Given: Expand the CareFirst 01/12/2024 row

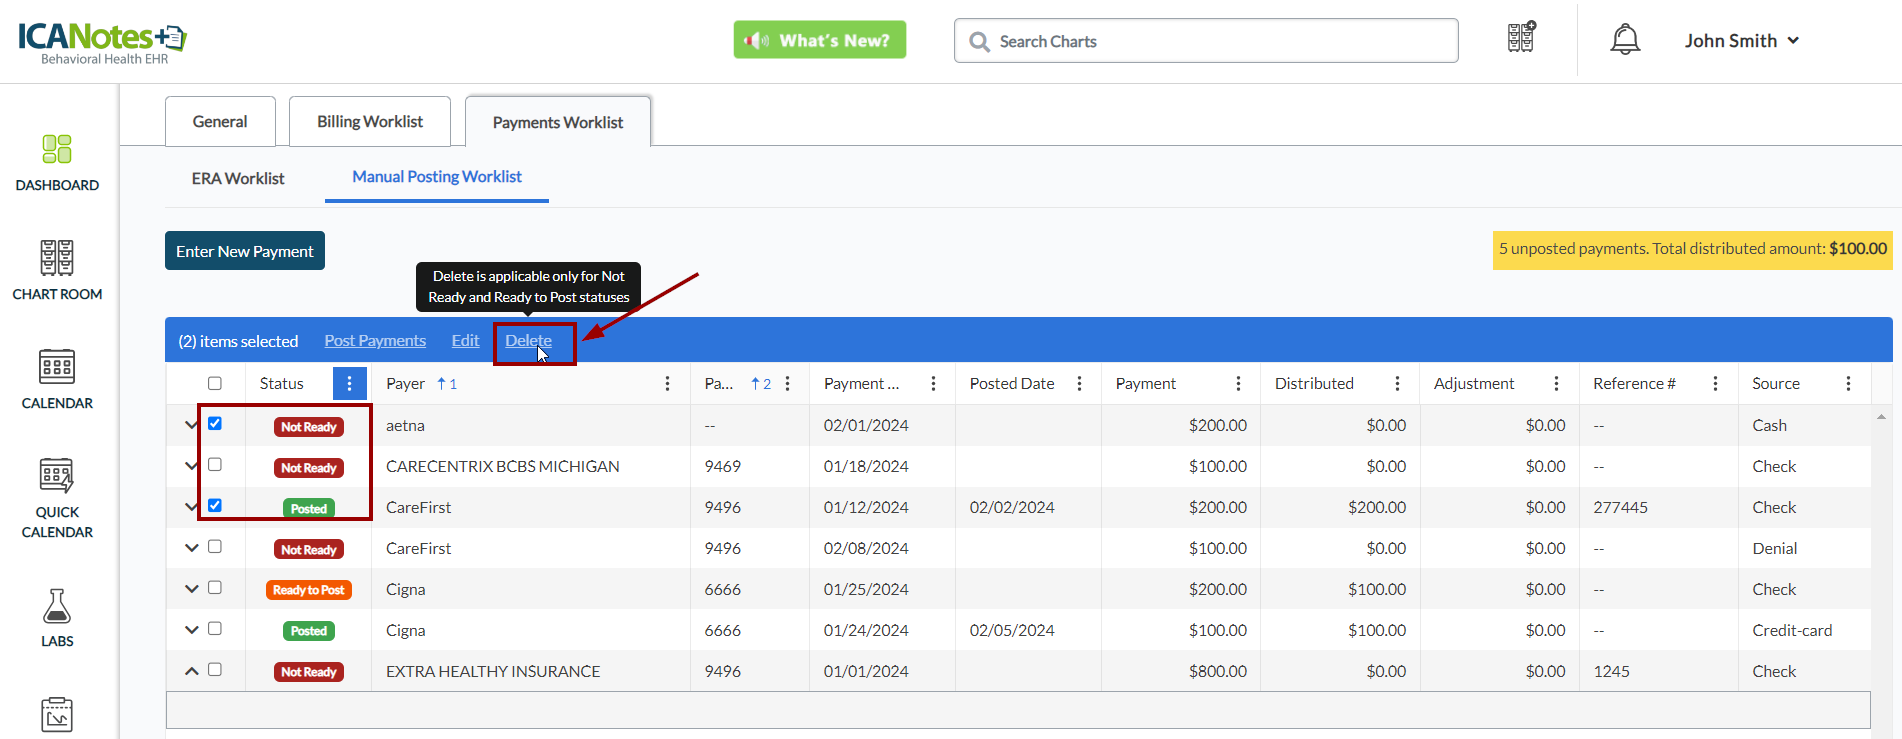Looking at the screenshot, I should point(191,507).
